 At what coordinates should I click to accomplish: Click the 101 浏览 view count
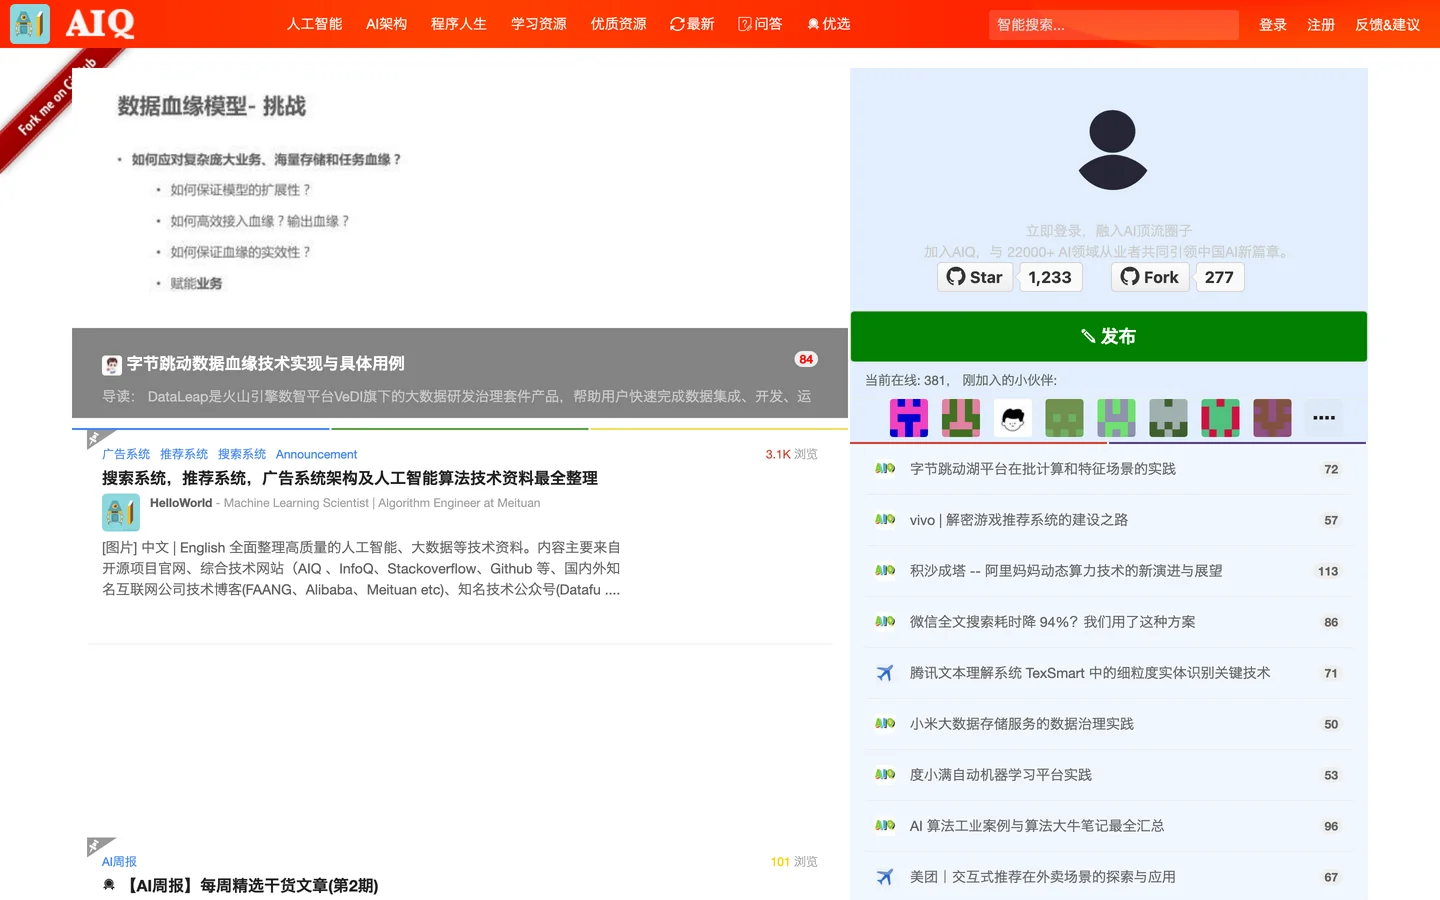(794, 861)
